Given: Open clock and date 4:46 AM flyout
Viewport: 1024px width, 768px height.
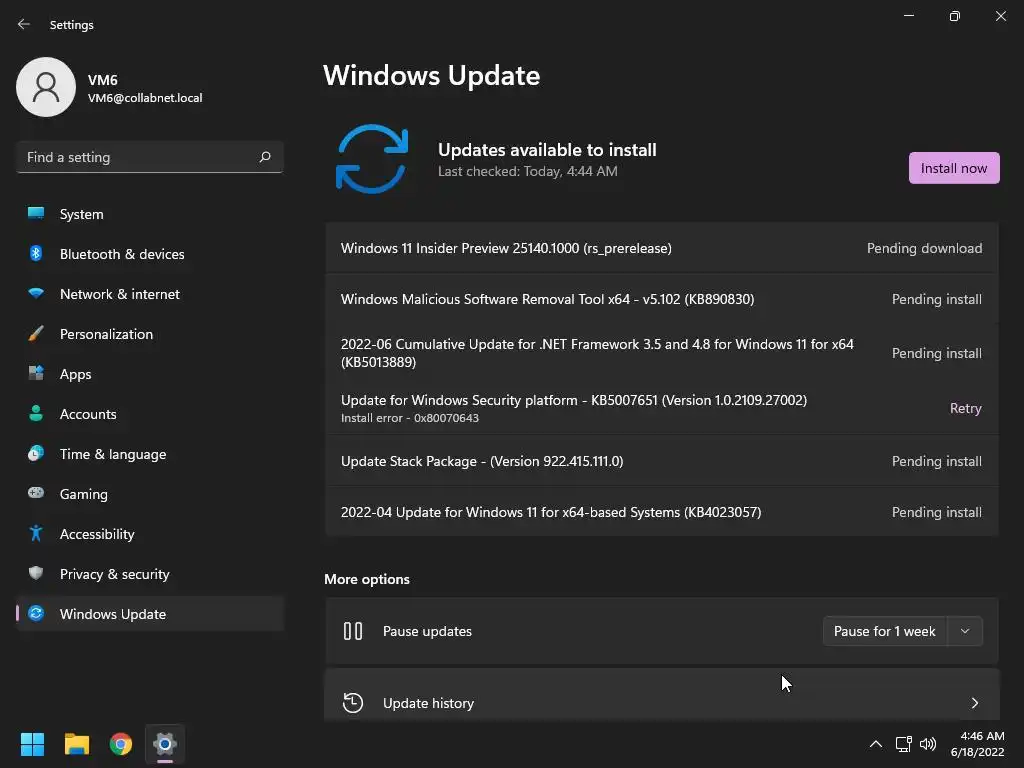Looking at the screenshot, I should (x=977, y=744).
